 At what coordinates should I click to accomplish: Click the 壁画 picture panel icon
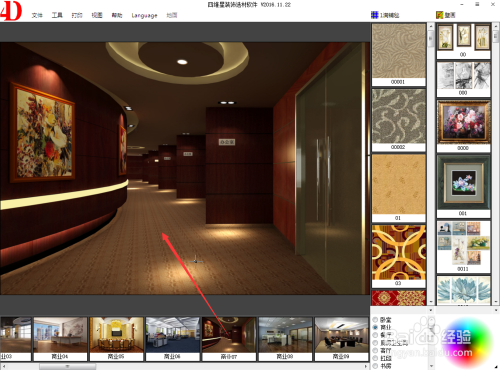tap(440, 15)
